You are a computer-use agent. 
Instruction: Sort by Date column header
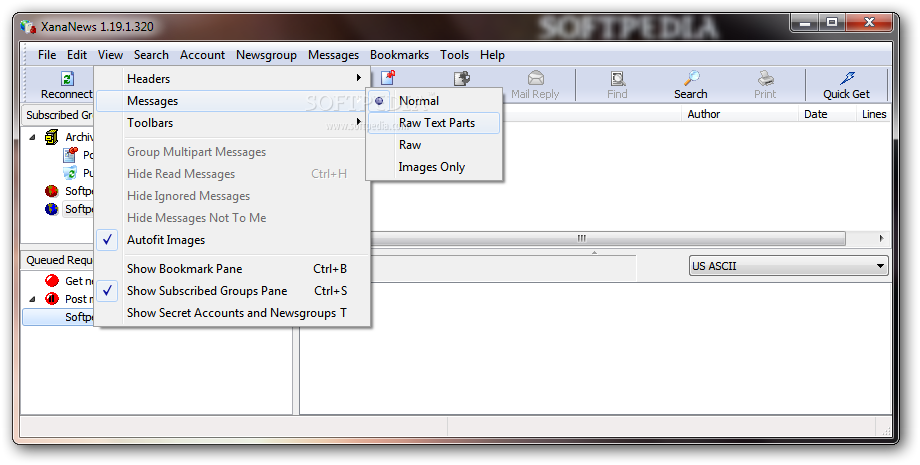point(827,114)
